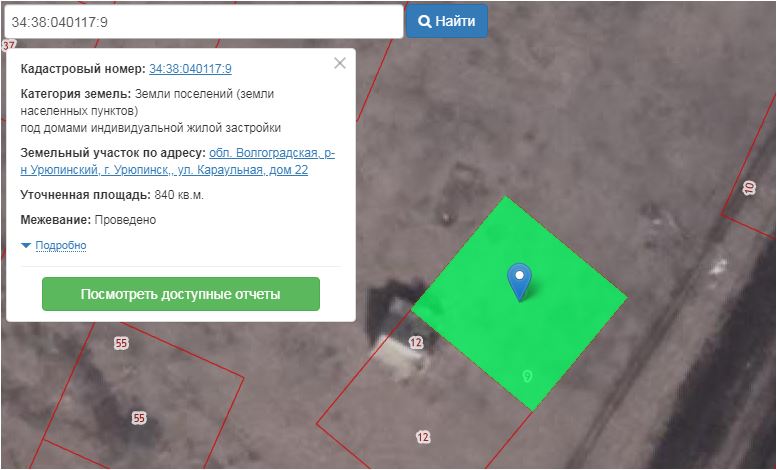Expand the Подробно details section
The width and height of the screenshot is (777, 470).
[x=60, y=245]
